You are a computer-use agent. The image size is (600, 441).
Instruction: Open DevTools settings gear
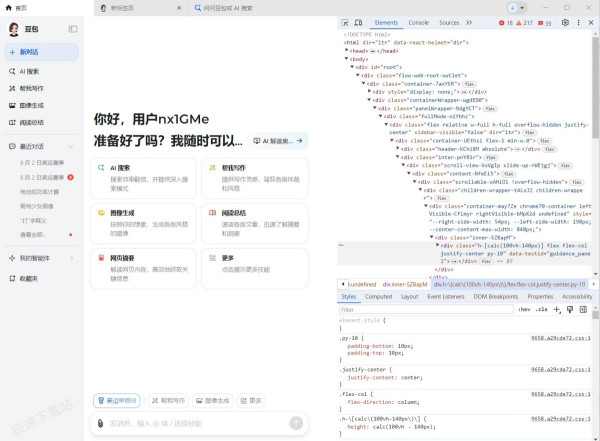click(x=565, y=23)
